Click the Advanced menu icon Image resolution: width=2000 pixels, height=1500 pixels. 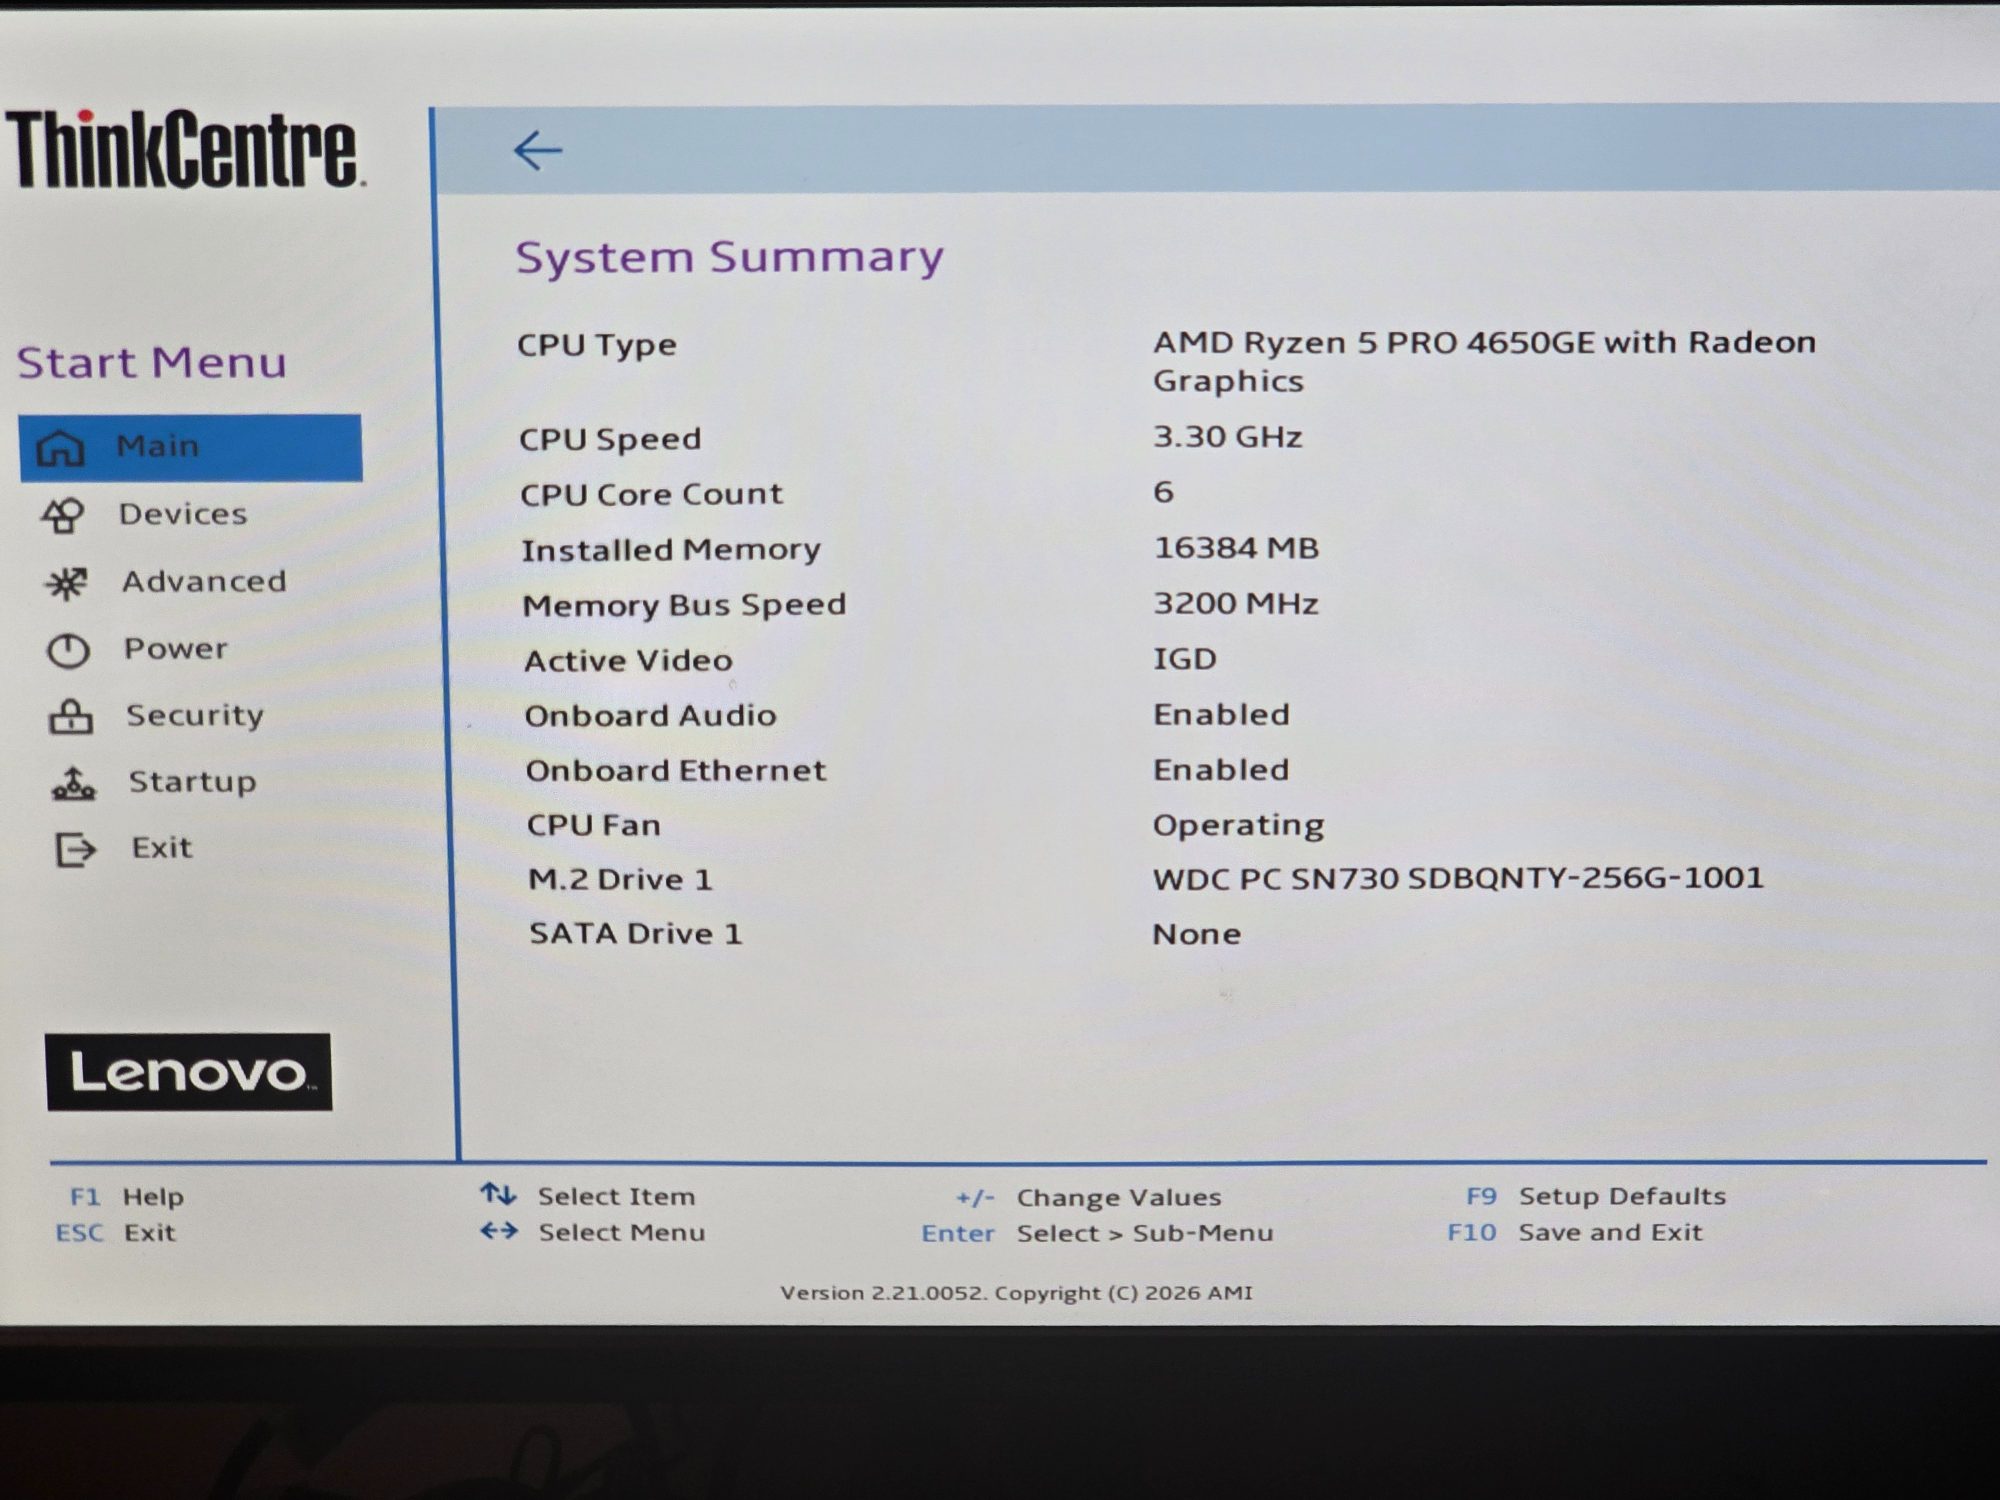(66, 583)
